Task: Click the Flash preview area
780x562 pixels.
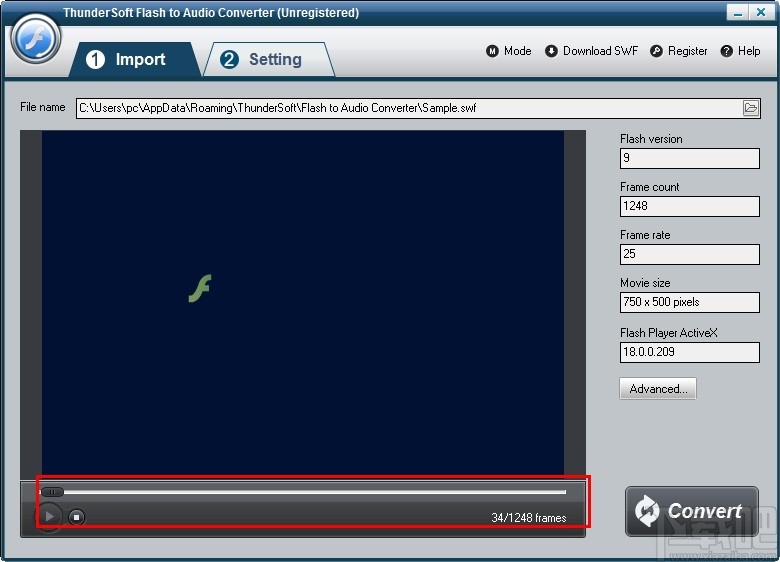Action: tap(303, 303)
